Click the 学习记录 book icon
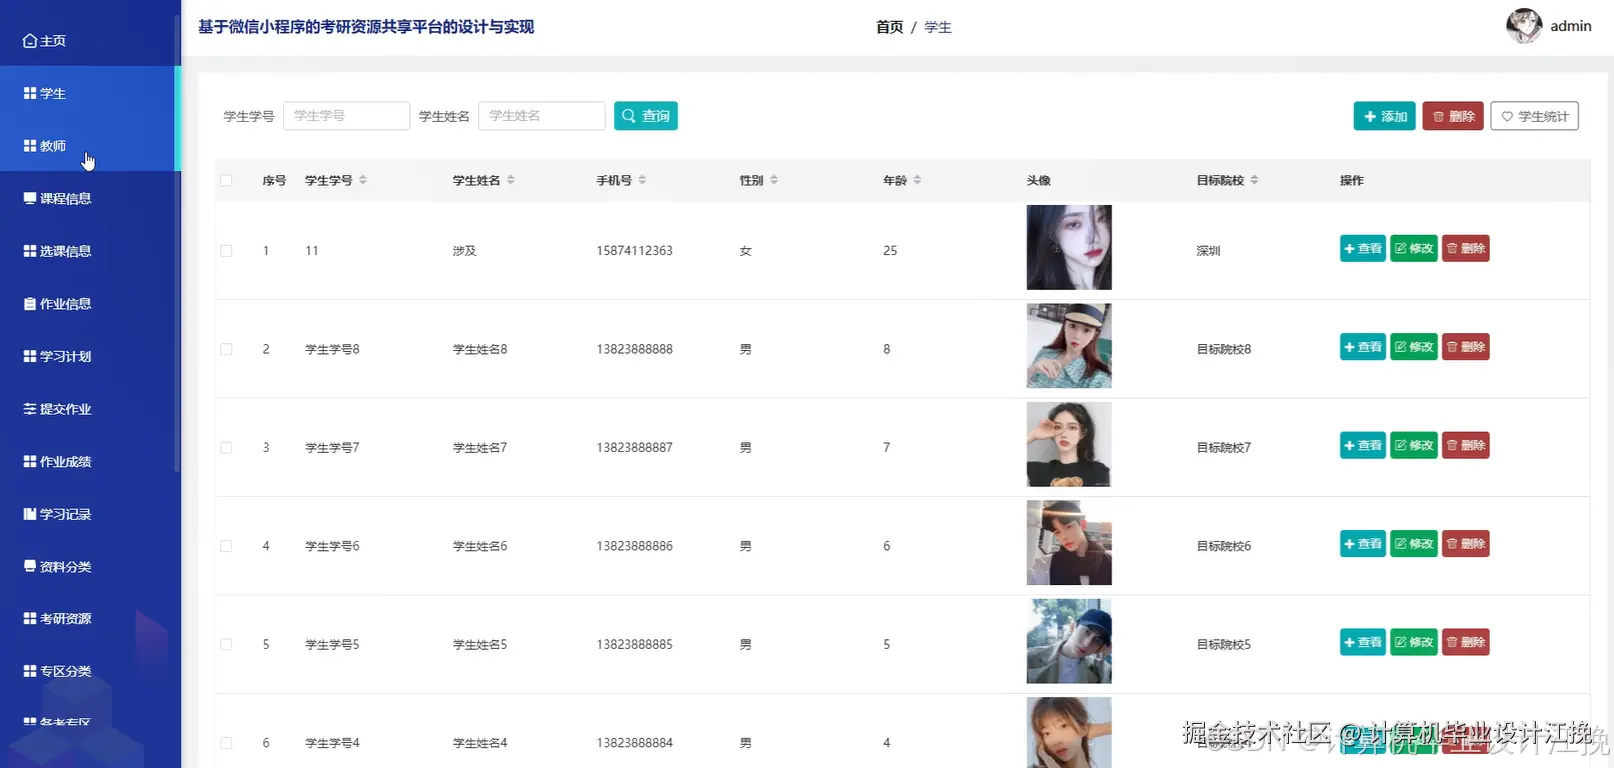 (x=30, y=514)
